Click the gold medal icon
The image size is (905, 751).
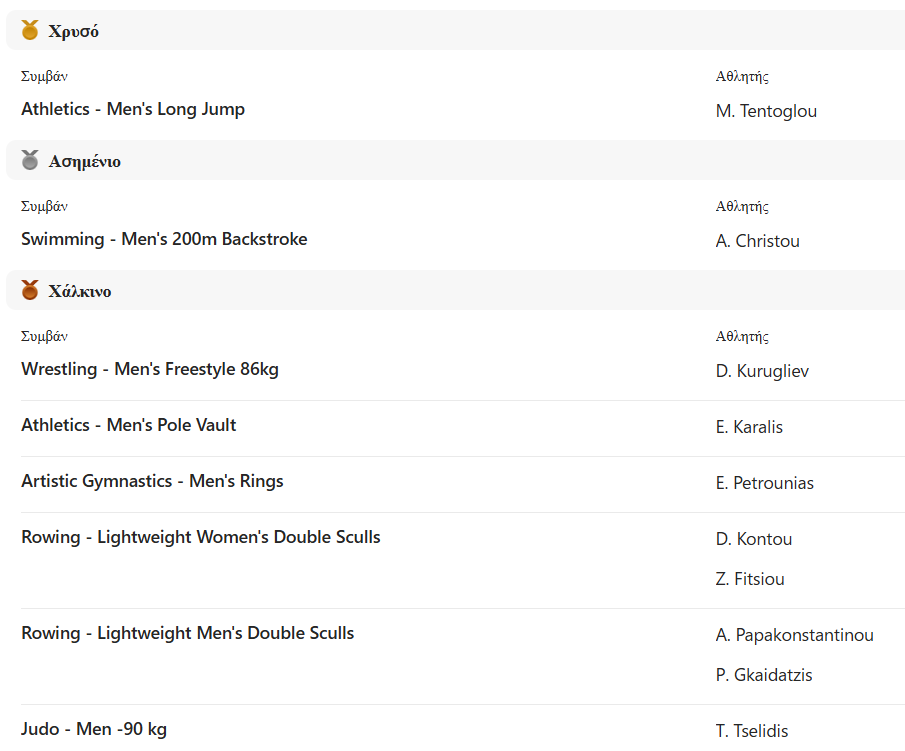coord(30,30)
